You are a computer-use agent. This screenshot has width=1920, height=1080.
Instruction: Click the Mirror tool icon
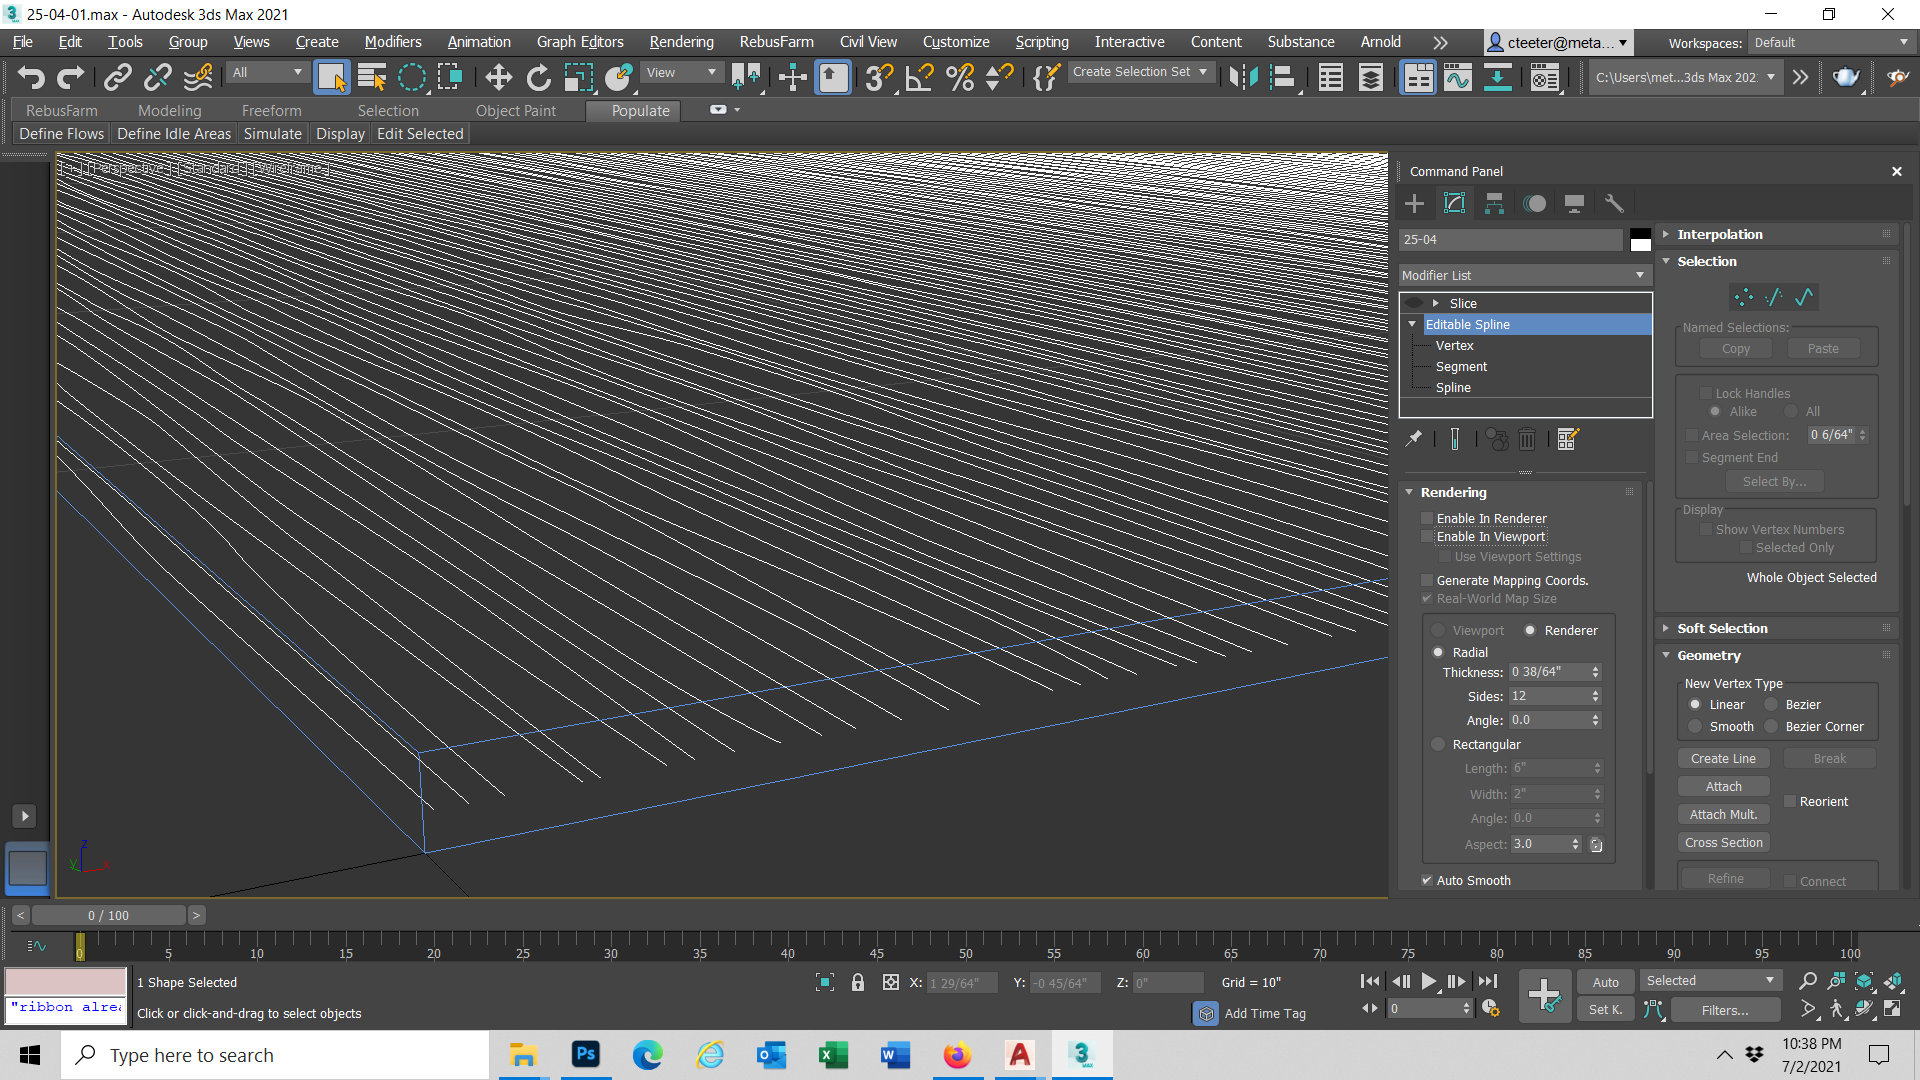[1243, 77]
